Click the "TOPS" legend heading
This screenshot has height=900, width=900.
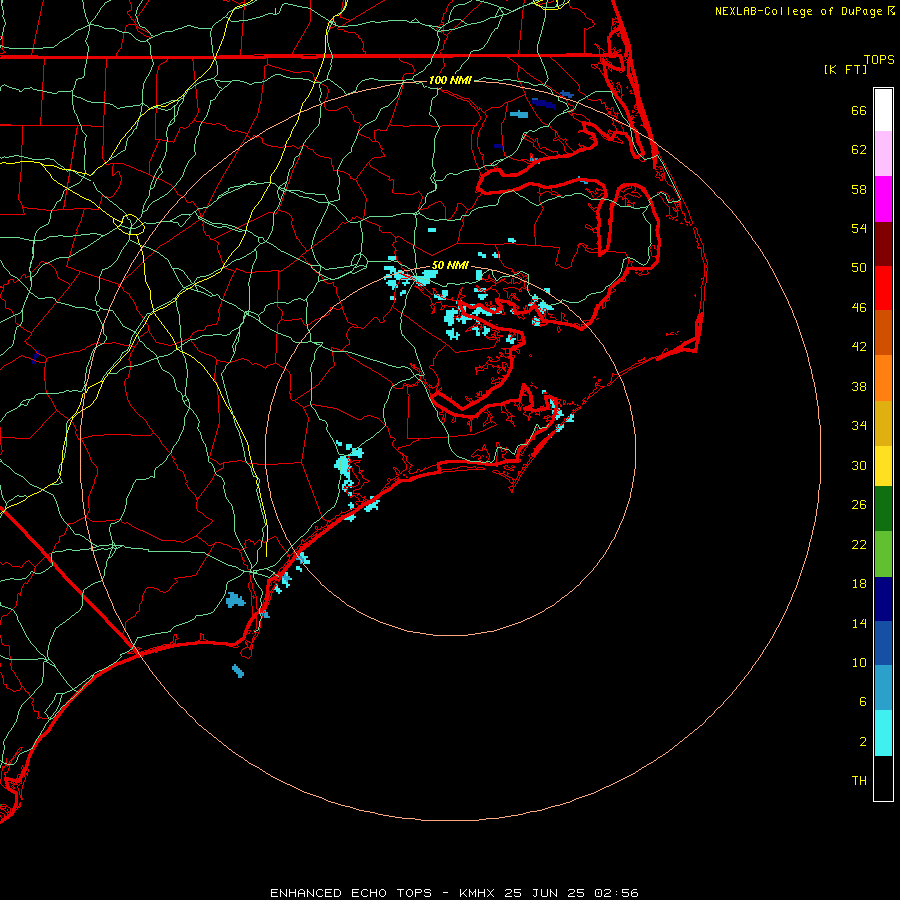(x=879, y=60)
